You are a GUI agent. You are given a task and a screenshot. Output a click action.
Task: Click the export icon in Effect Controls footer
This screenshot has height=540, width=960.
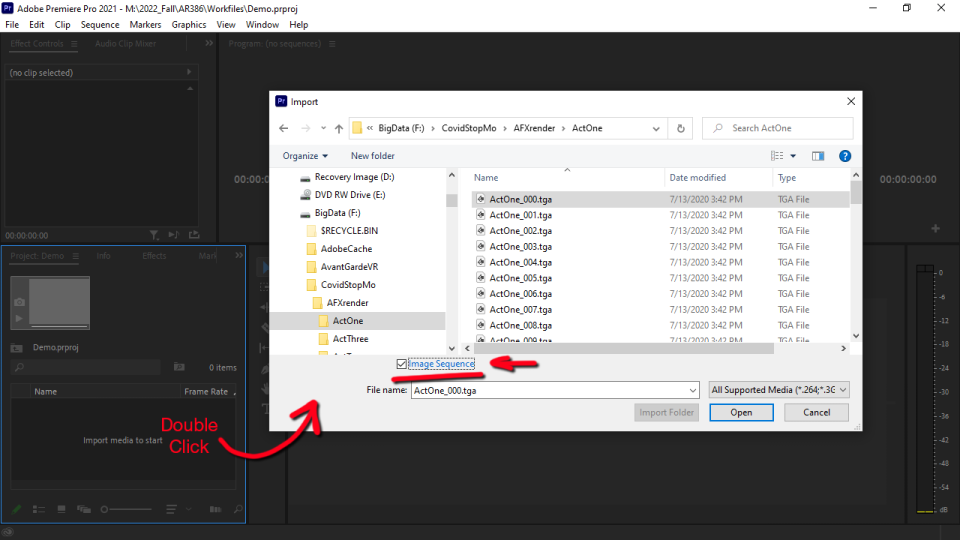pyautogui.click(x=194, y=235)
